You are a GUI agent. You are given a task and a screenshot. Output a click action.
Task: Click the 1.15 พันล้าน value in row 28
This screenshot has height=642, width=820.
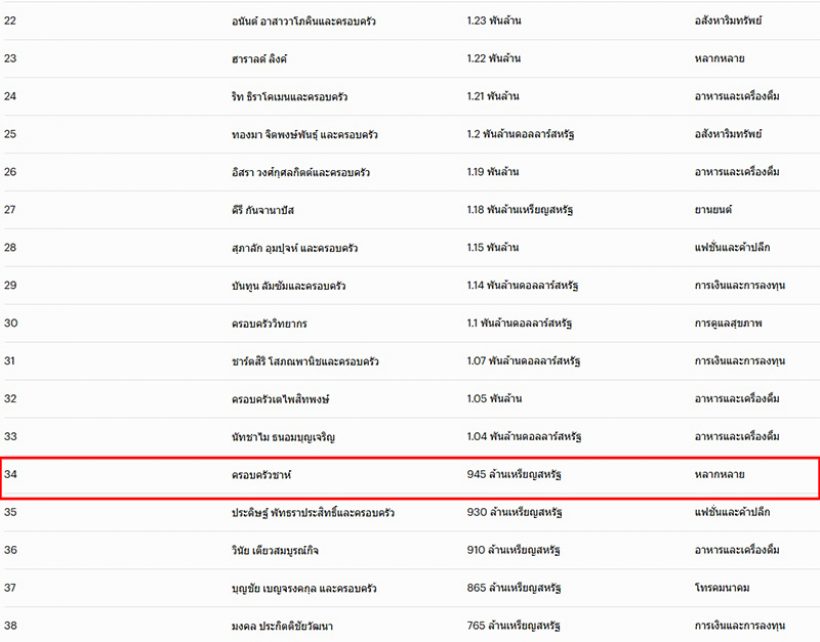click(x=493, y=248)
